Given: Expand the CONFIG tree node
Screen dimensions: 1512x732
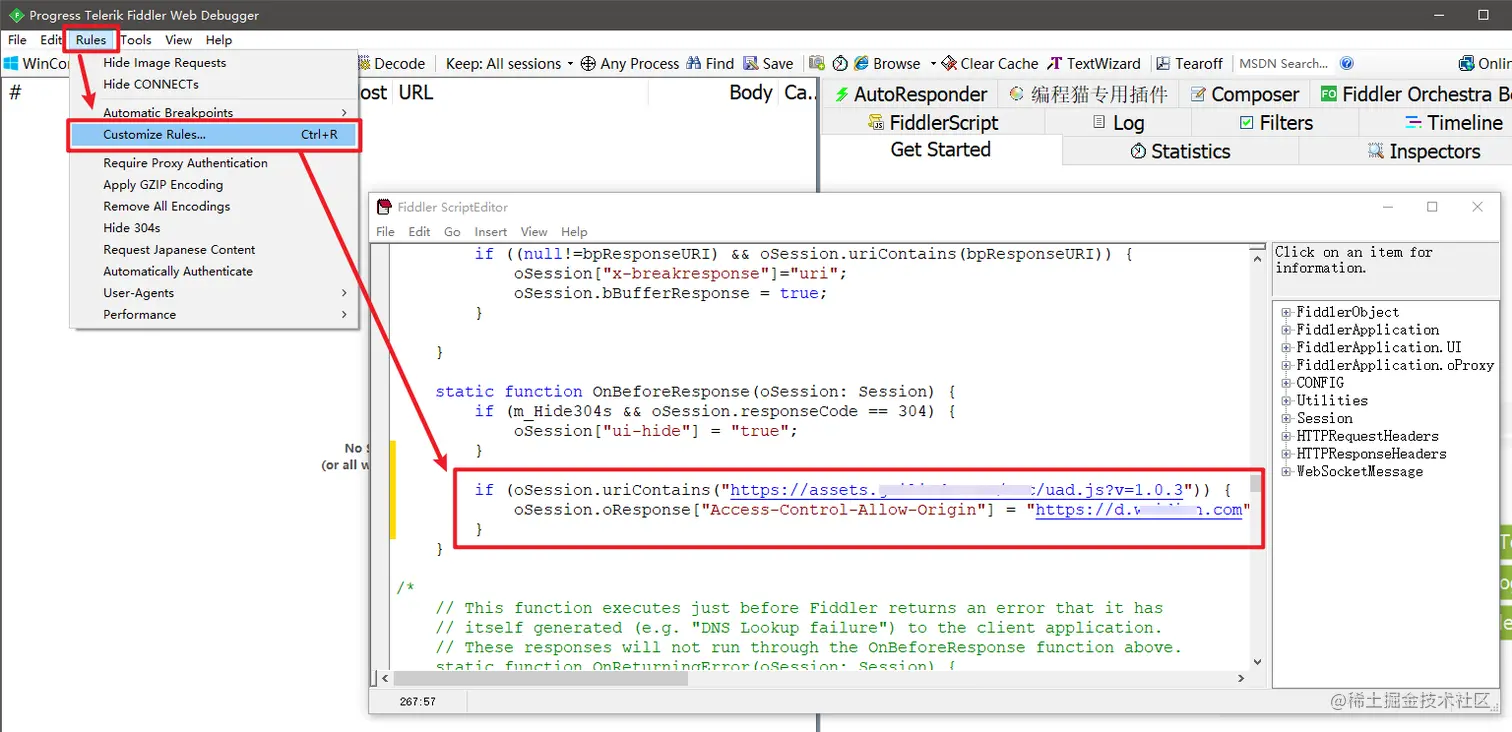Looking at the screenshot, I should (x=1286, y=383).
